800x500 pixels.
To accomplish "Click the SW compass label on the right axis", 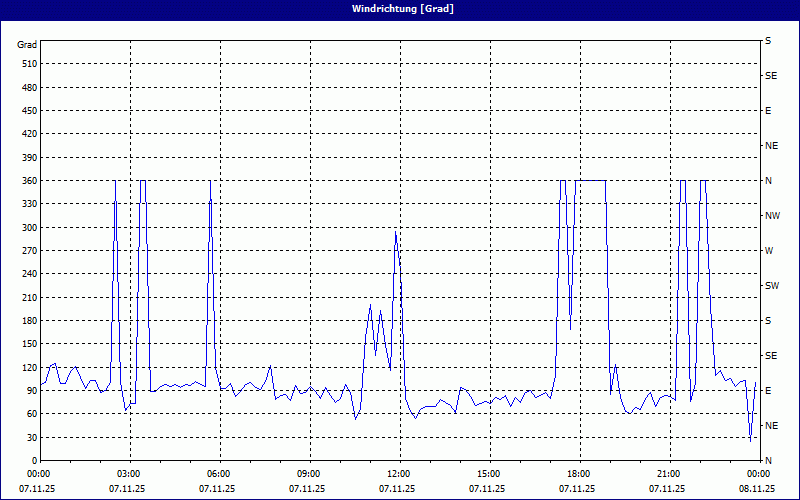I will pos(772,286).
